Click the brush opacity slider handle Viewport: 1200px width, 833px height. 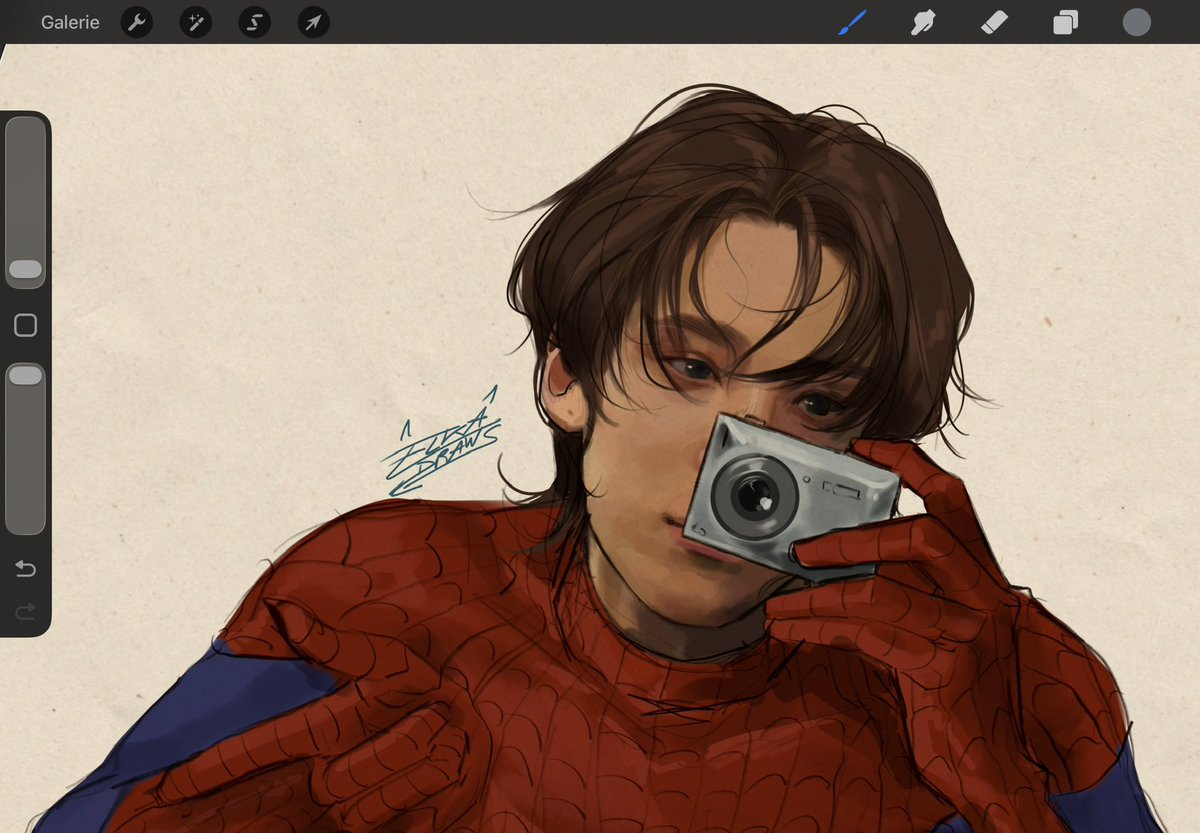coord(26,375)
